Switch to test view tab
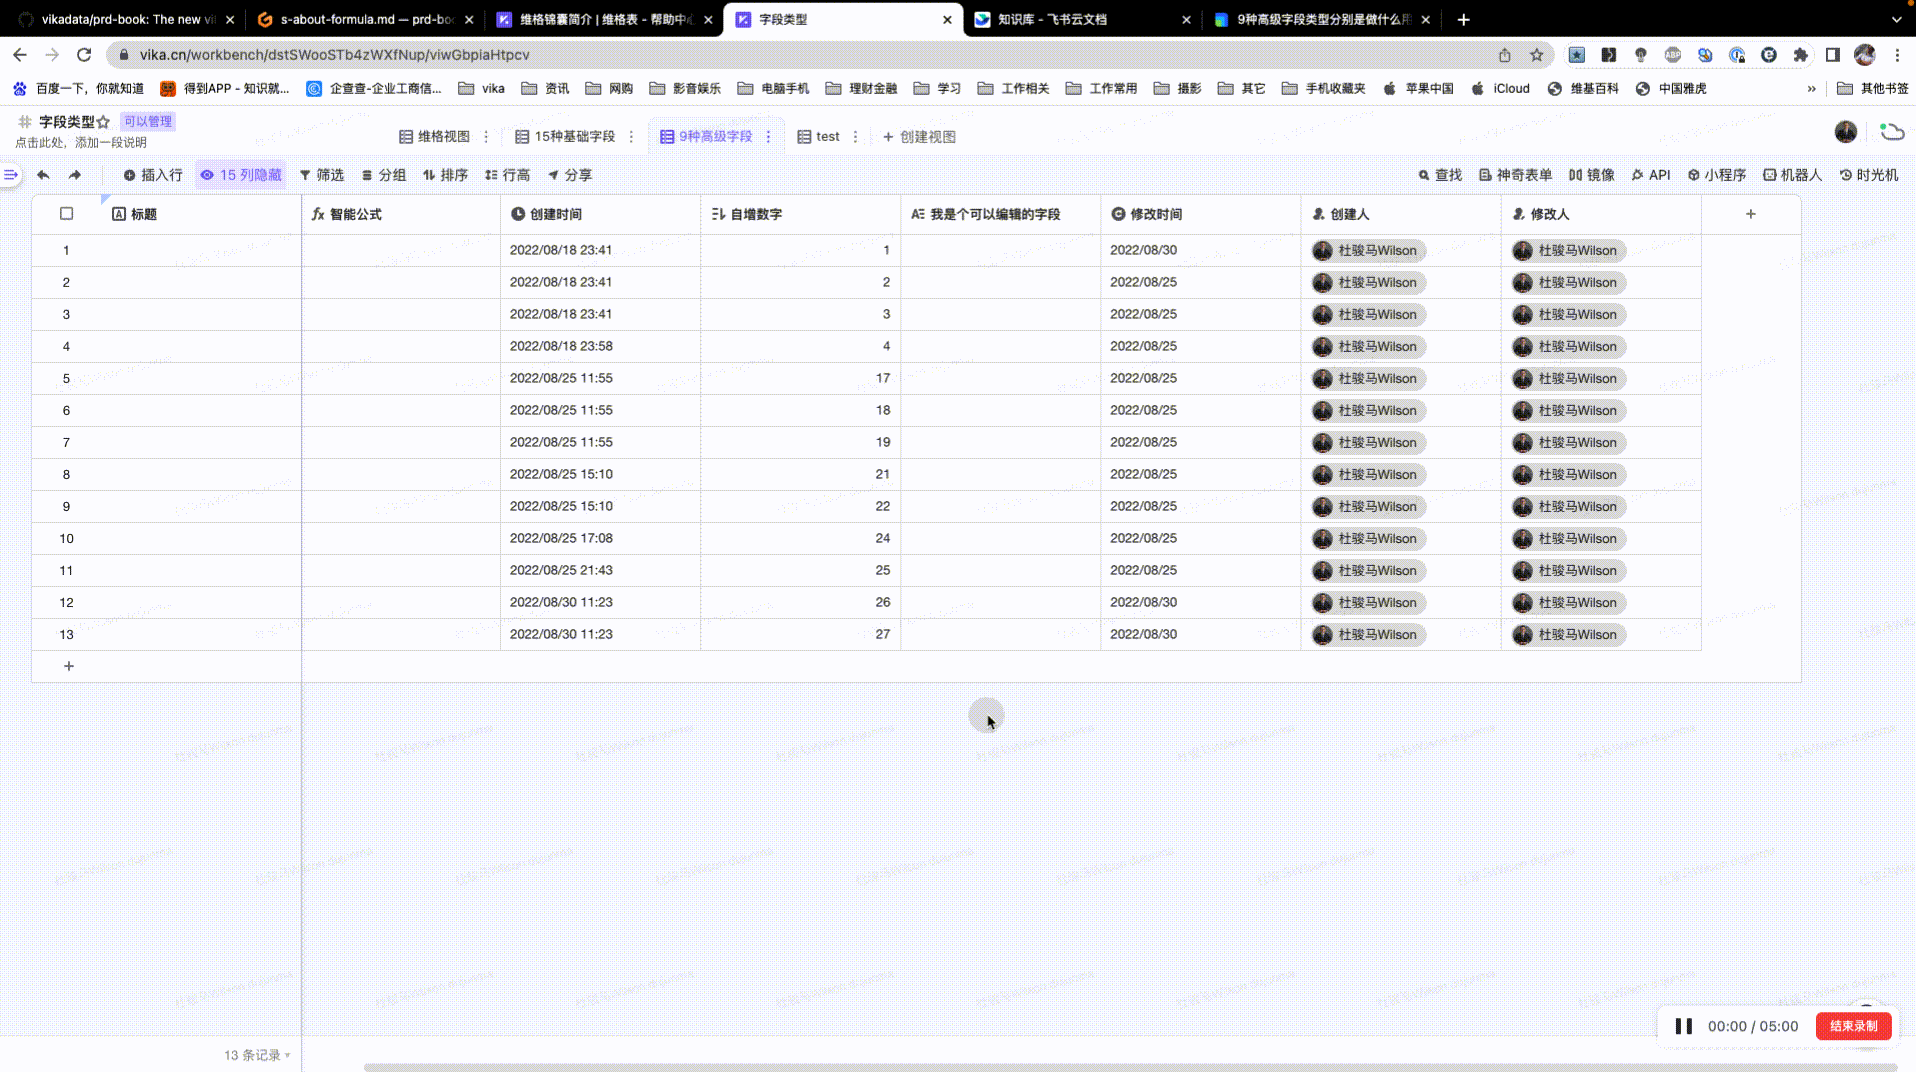The width and height of the screenshot is (1916, 1072). [x=818, y=137]
